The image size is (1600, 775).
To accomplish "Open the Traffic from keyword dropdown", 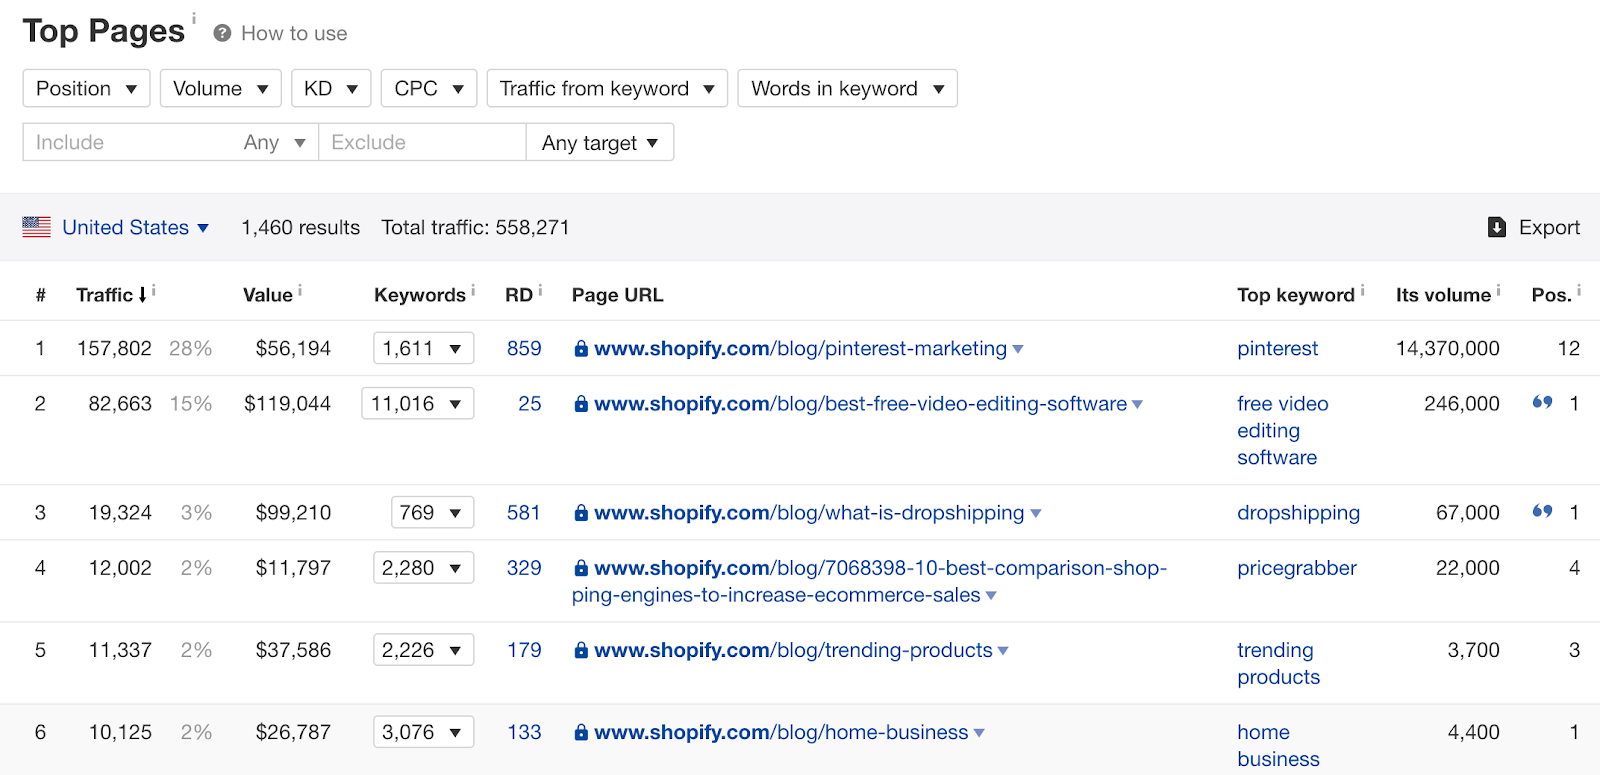I will pos(607,88).
